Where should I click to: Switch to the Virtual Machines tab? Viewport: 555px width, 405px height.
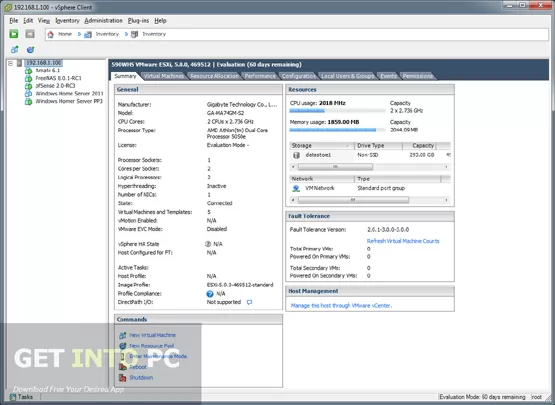coord(164,76)
